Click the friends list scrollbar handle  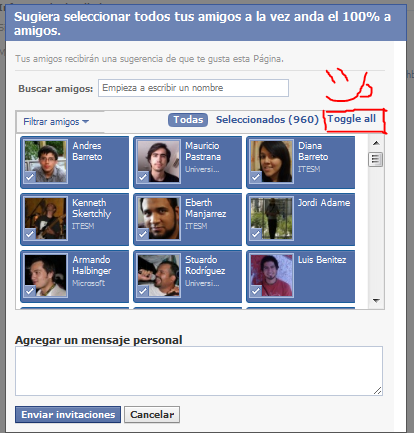[376, 159]
